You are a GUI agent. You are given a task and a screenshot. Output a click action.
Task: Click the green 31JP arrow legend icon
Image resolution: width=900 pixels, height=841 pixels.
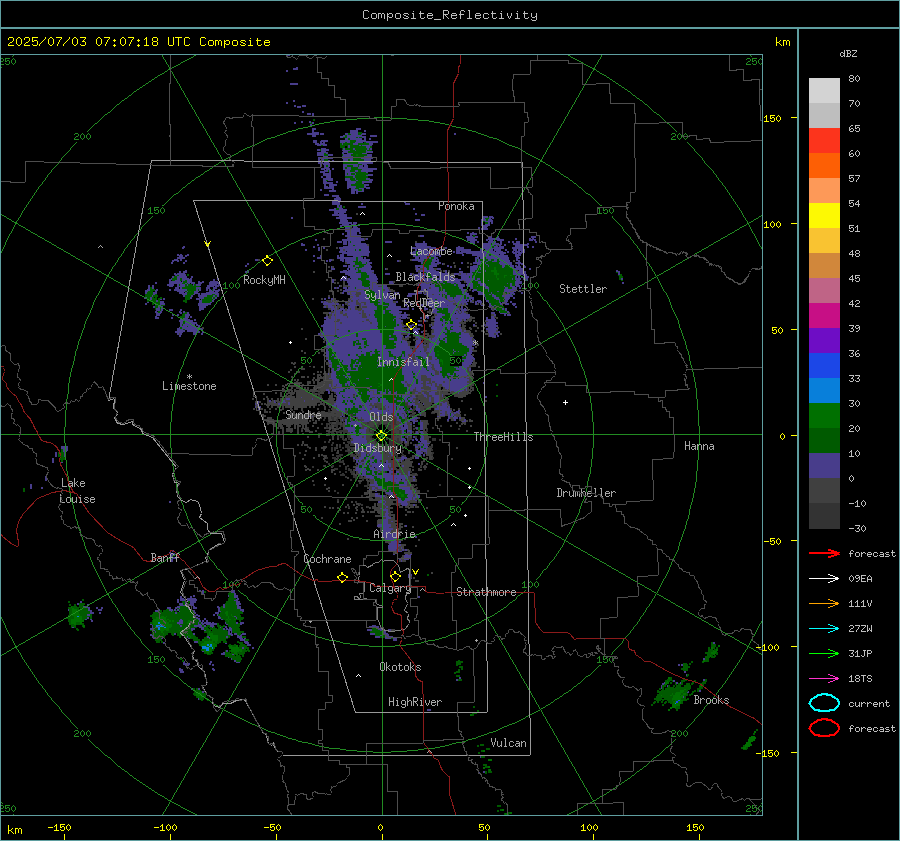pos(824,653)
